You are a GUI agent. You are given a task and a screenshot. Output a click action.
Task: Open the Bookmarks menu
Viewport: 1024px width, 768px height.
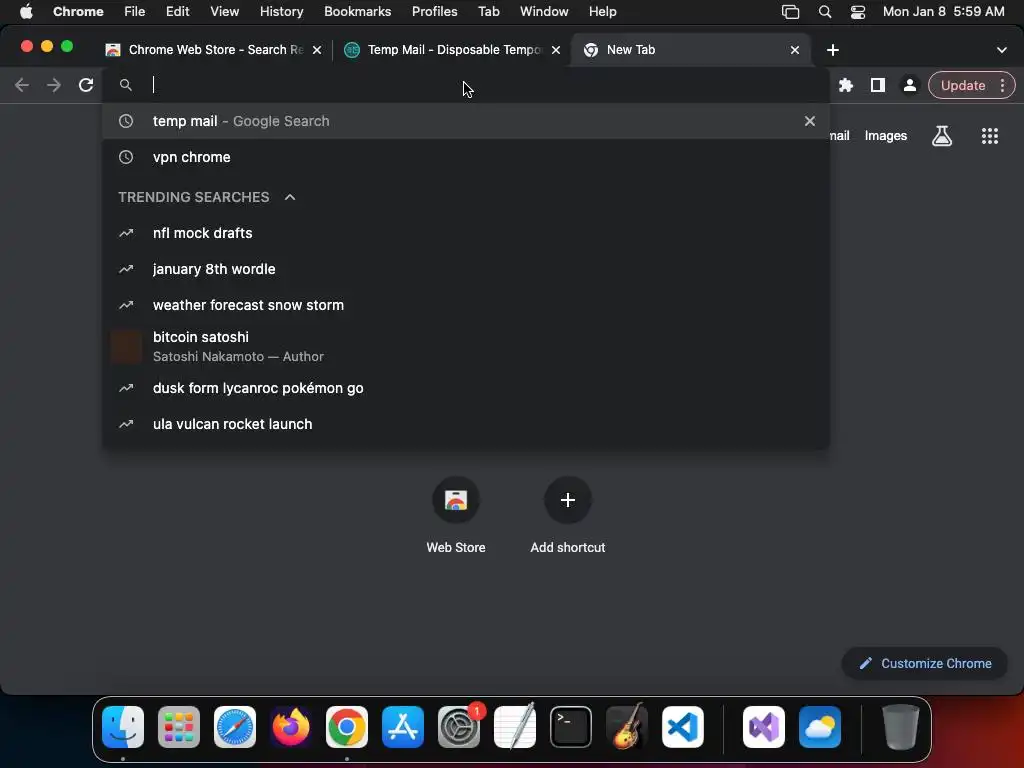click(x=357, y=12)
